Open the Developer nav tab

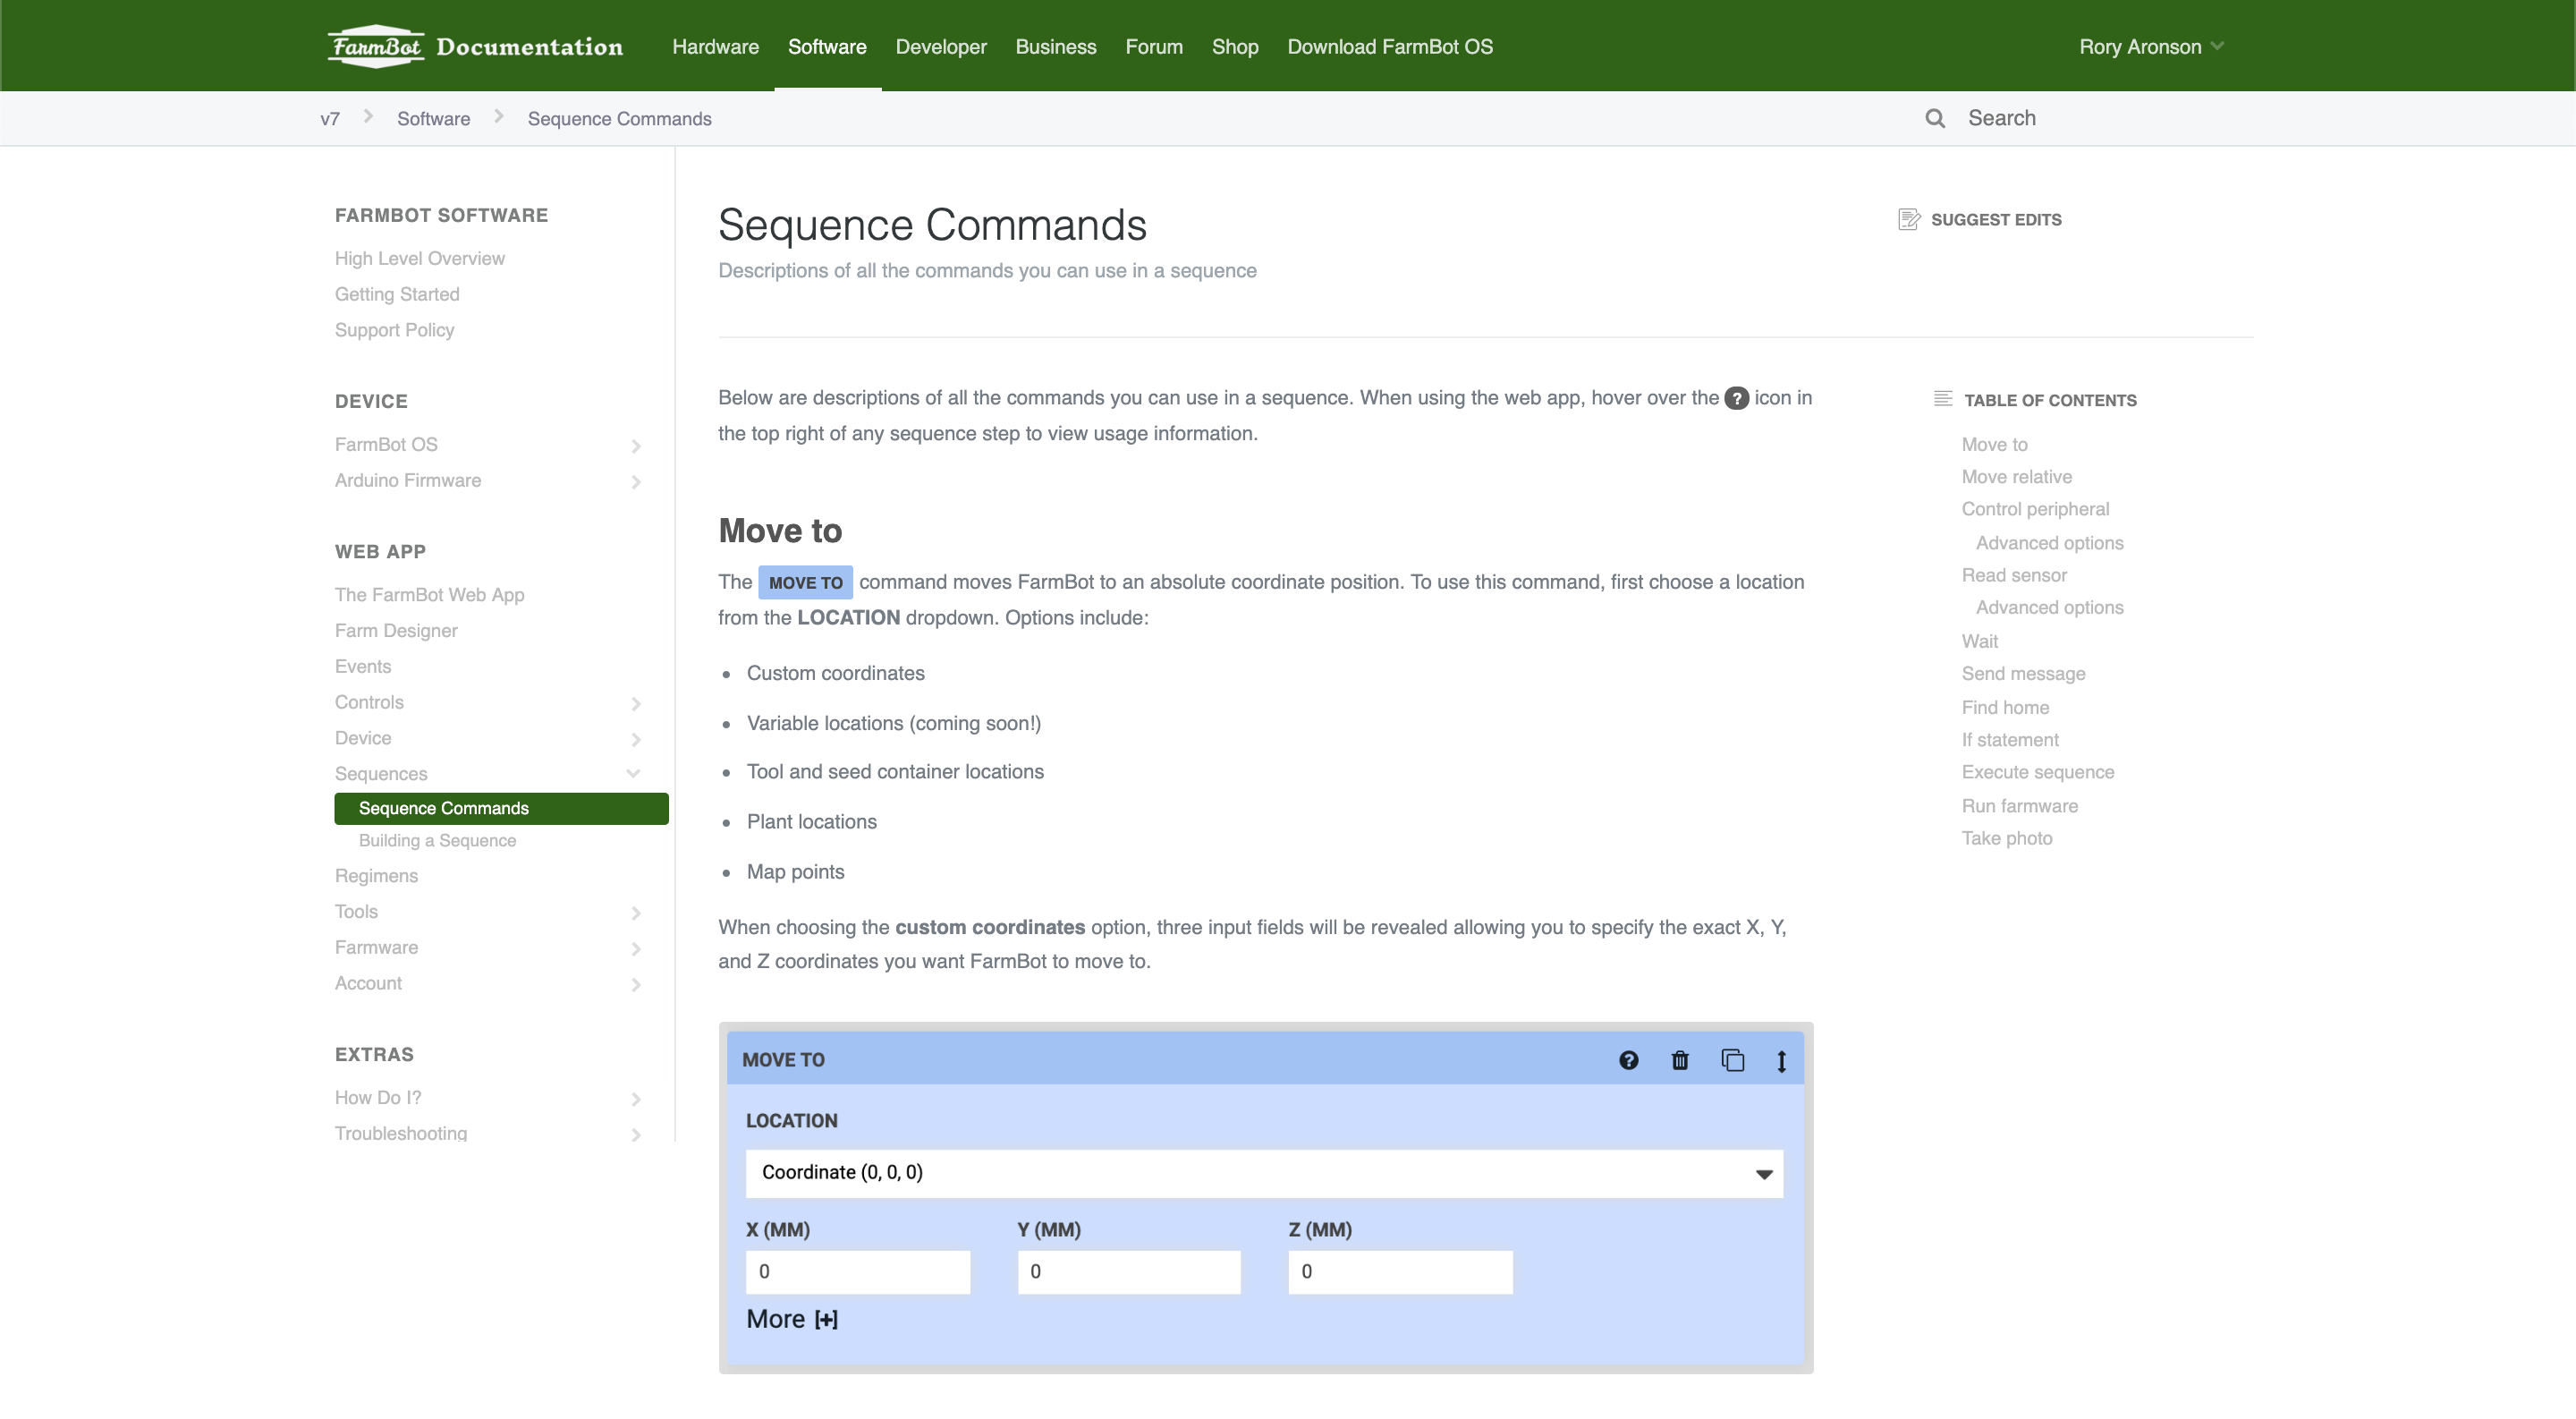coord(940,46)
